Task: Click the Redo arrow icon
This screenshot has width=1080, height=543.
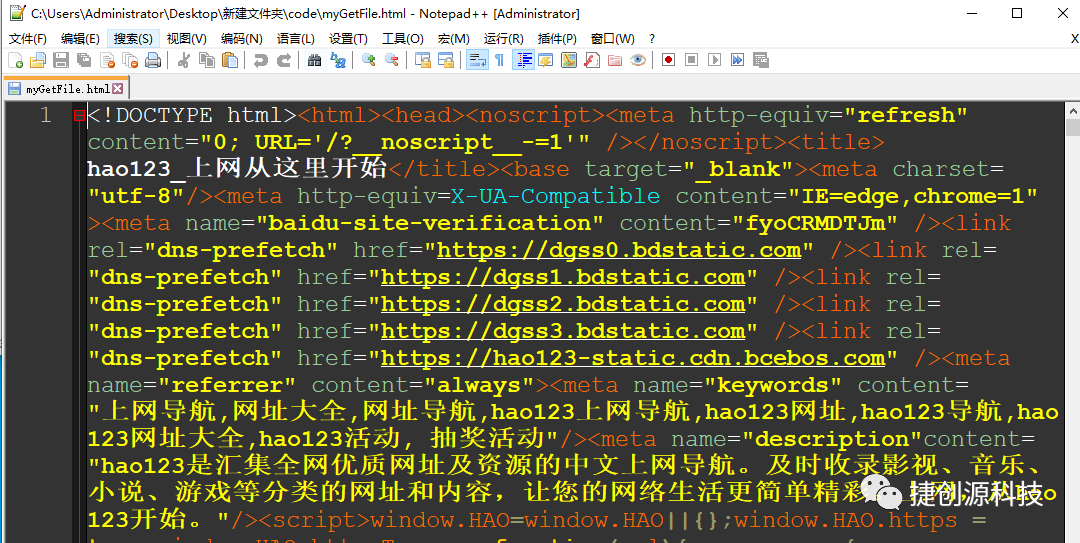Action: pyautogui.click(x=284, y=60)
